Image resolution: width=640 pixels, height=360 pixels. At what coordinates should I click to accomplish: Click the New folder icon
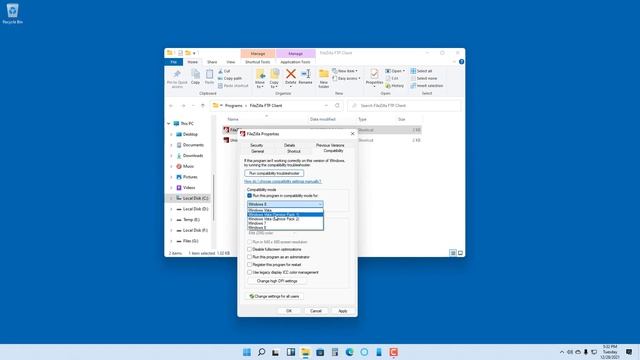pos(324,74)
